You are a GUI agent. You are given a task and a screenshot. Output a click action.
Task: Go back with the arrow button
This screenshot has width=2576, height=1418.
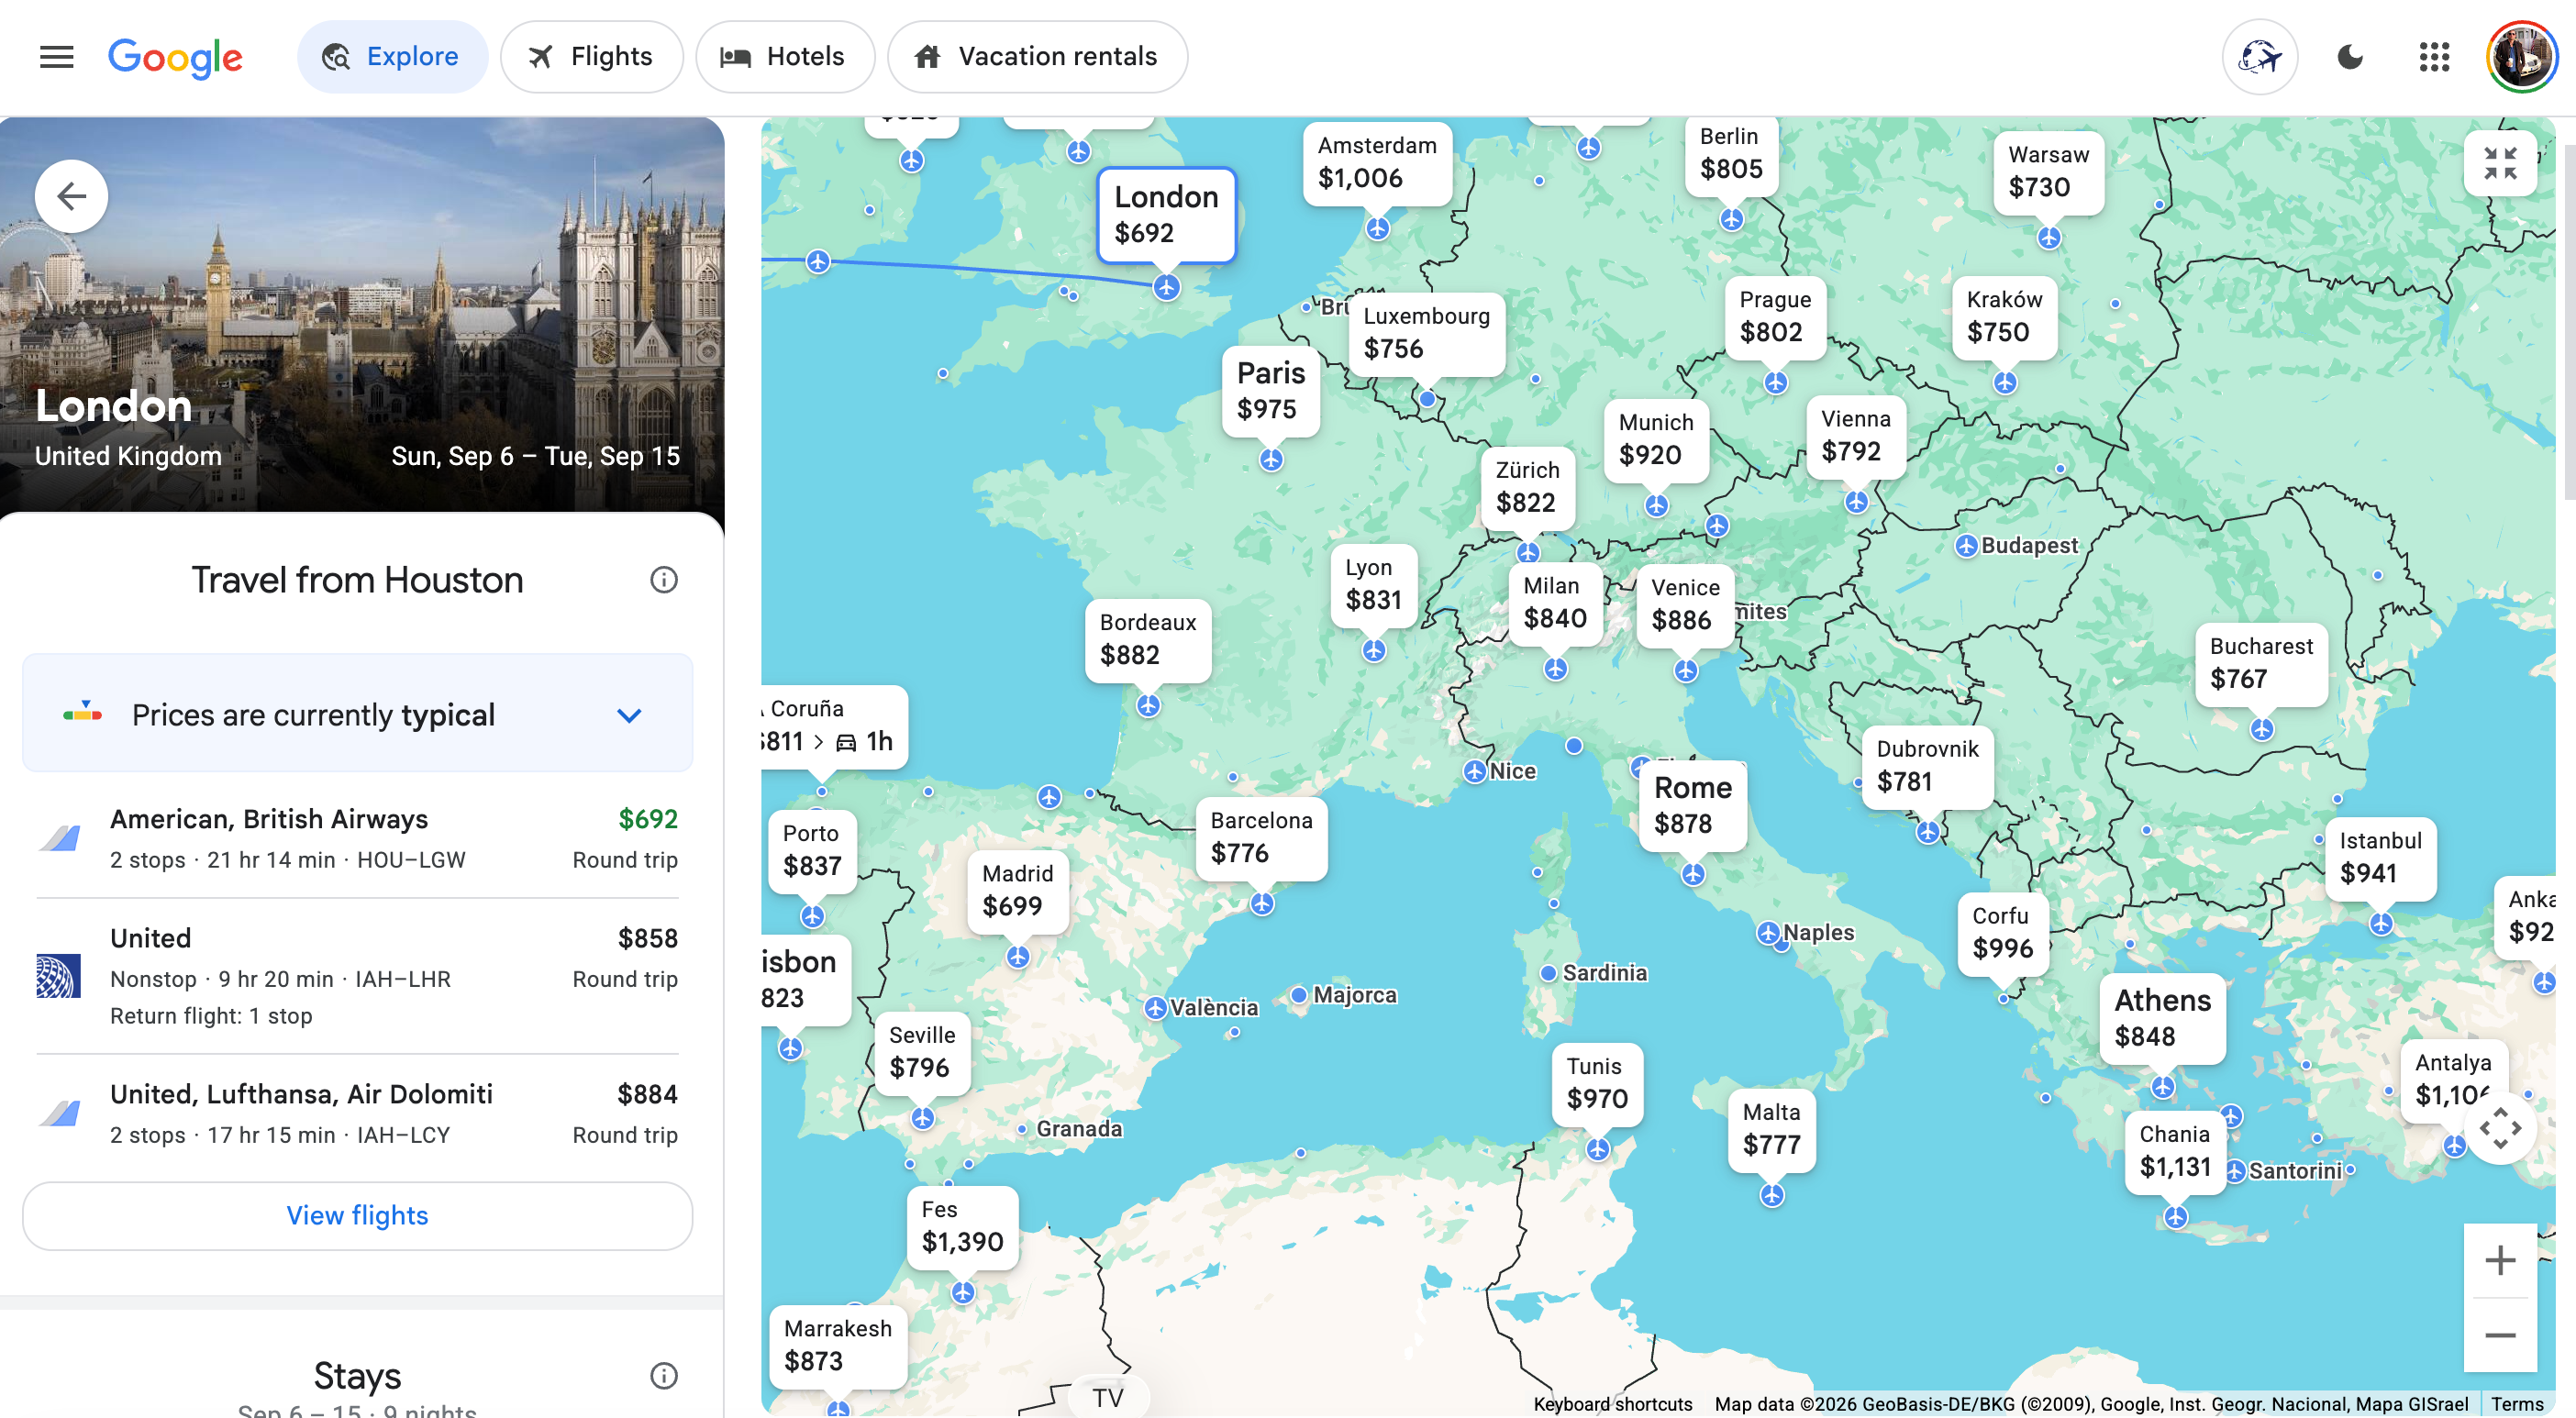pyautogui.click(x=71, y=196)
